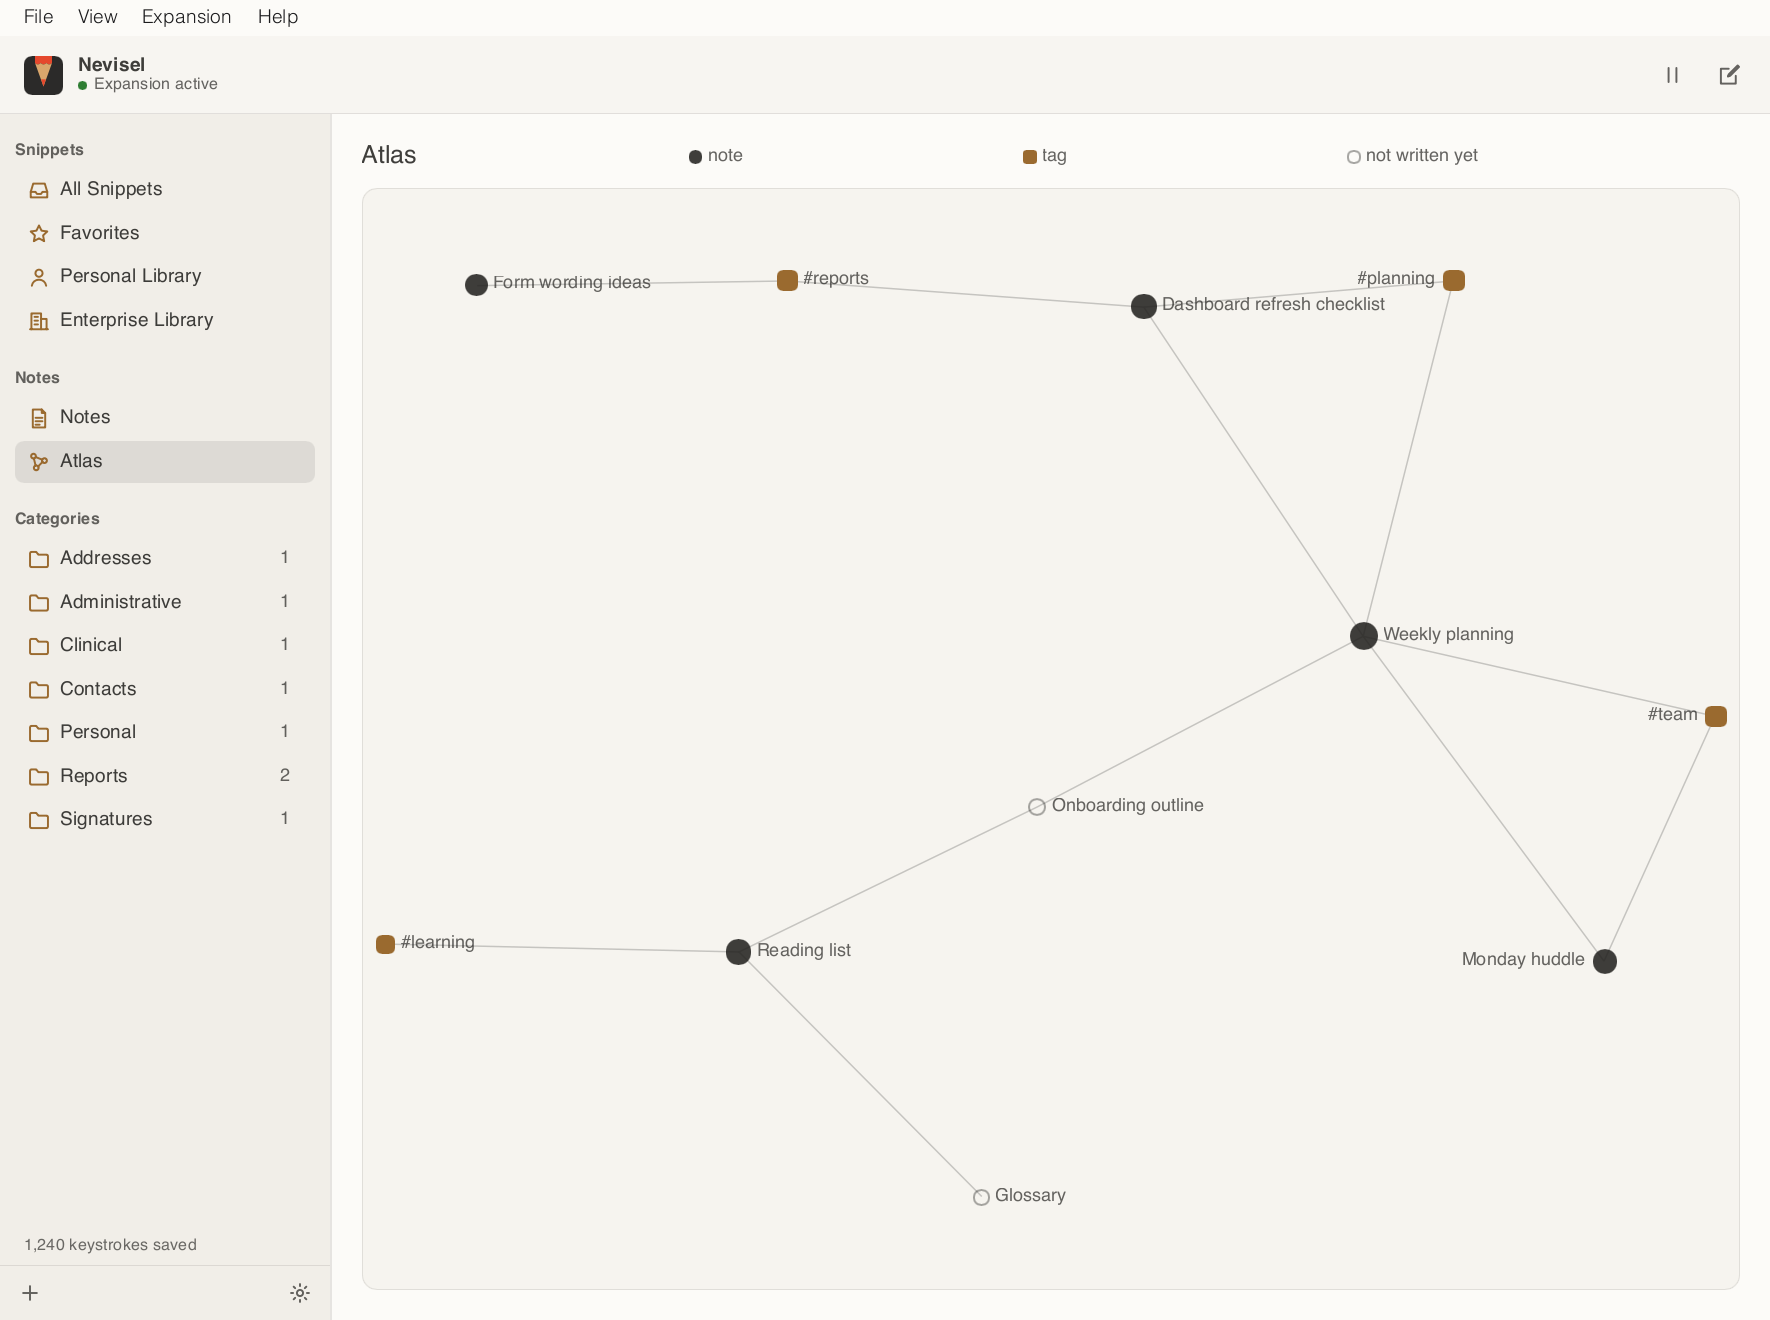Screen dimensions: 1770x1320
Task: Open Addresses category
Action: pos(165,558)
